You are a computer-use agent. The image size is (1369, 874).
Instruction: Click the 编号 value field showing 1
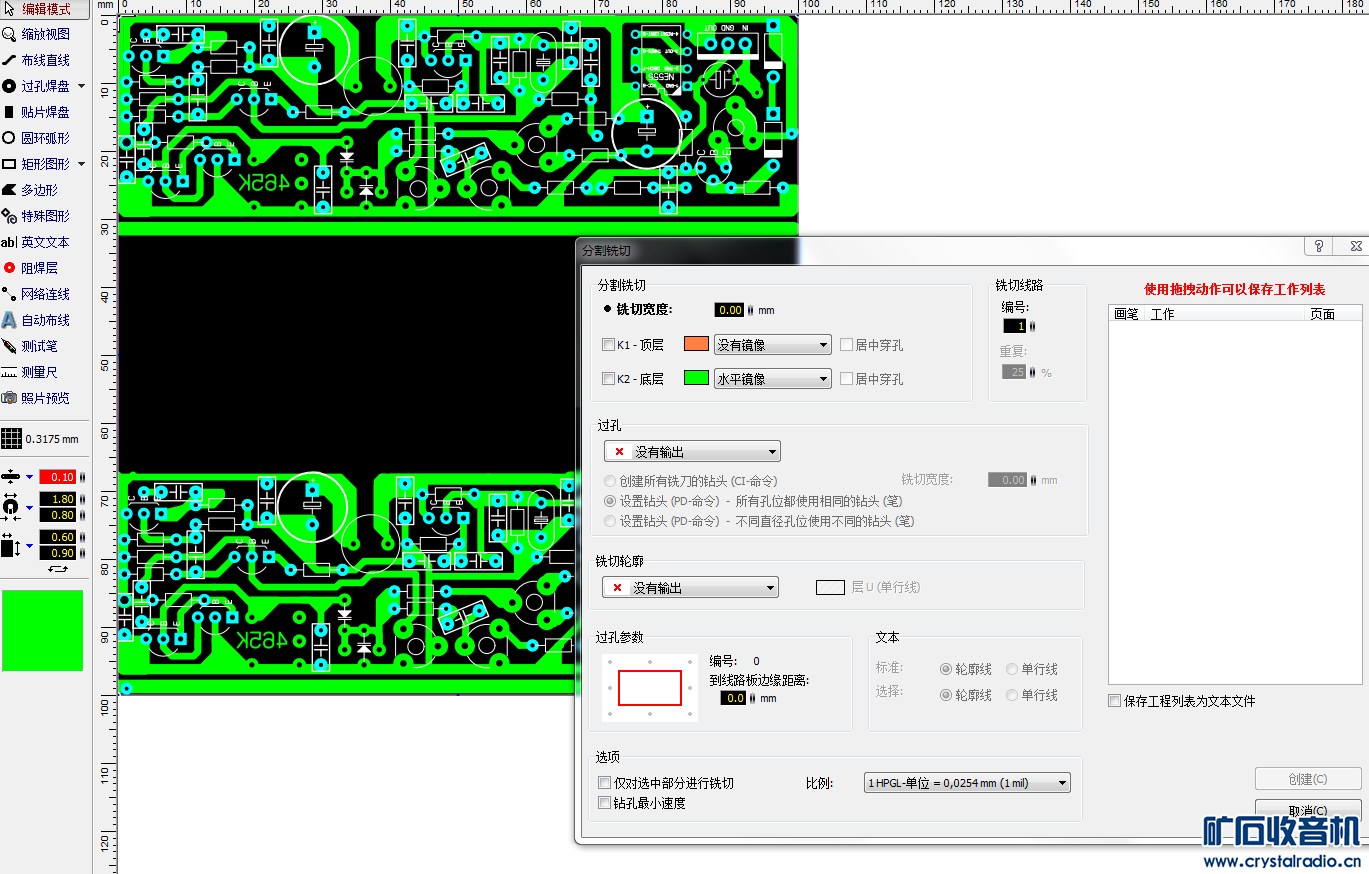coord(1015,326)
